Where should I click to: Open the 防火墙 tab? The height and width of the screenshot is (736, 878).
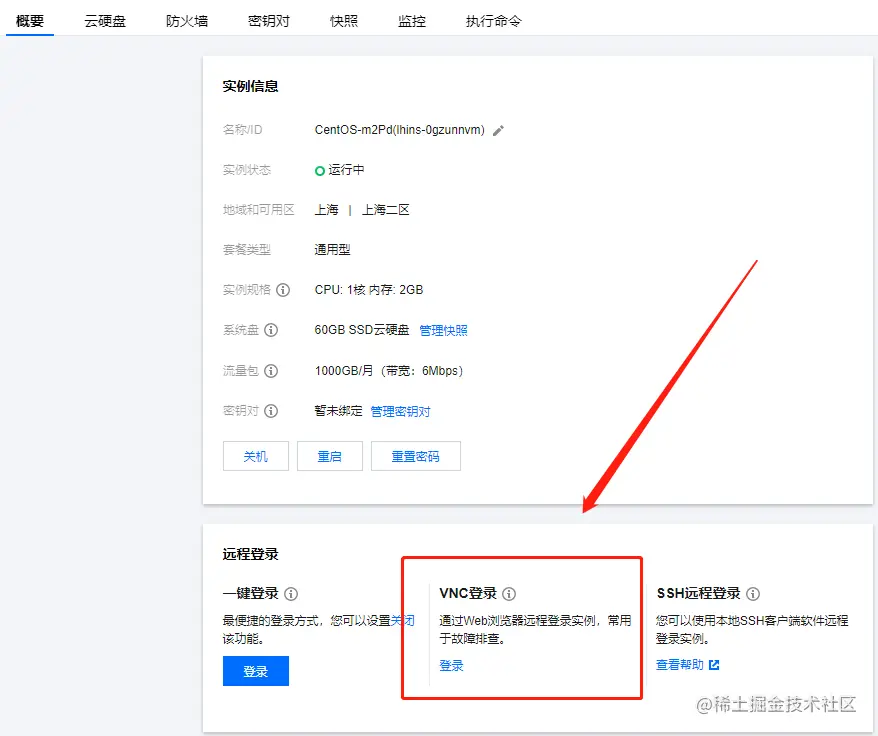pyautogui.click(x=187, y=21)
